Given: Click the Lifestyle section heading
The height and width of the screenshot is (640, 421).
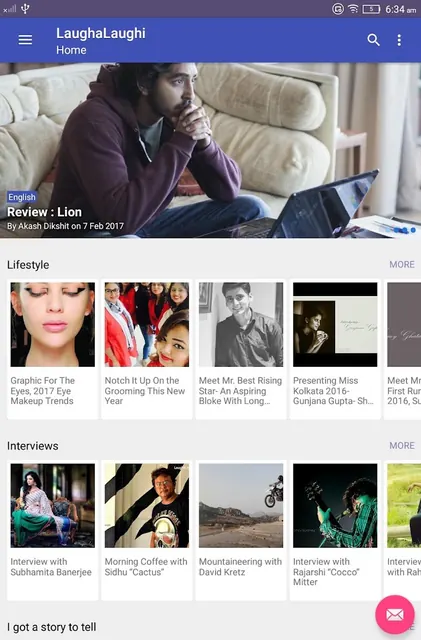Looking at the screenshot, I should [28, 265].
